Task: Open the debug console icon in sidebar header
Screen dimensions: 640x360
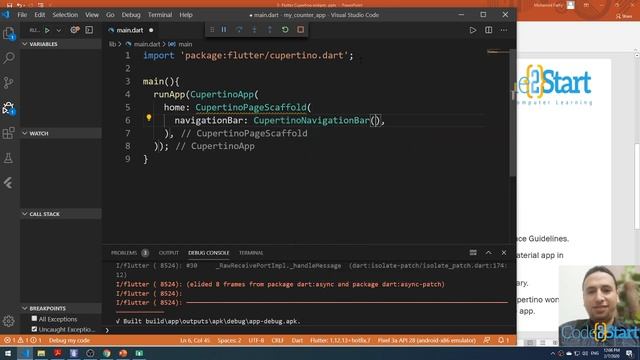Action: tap(89, 30)
